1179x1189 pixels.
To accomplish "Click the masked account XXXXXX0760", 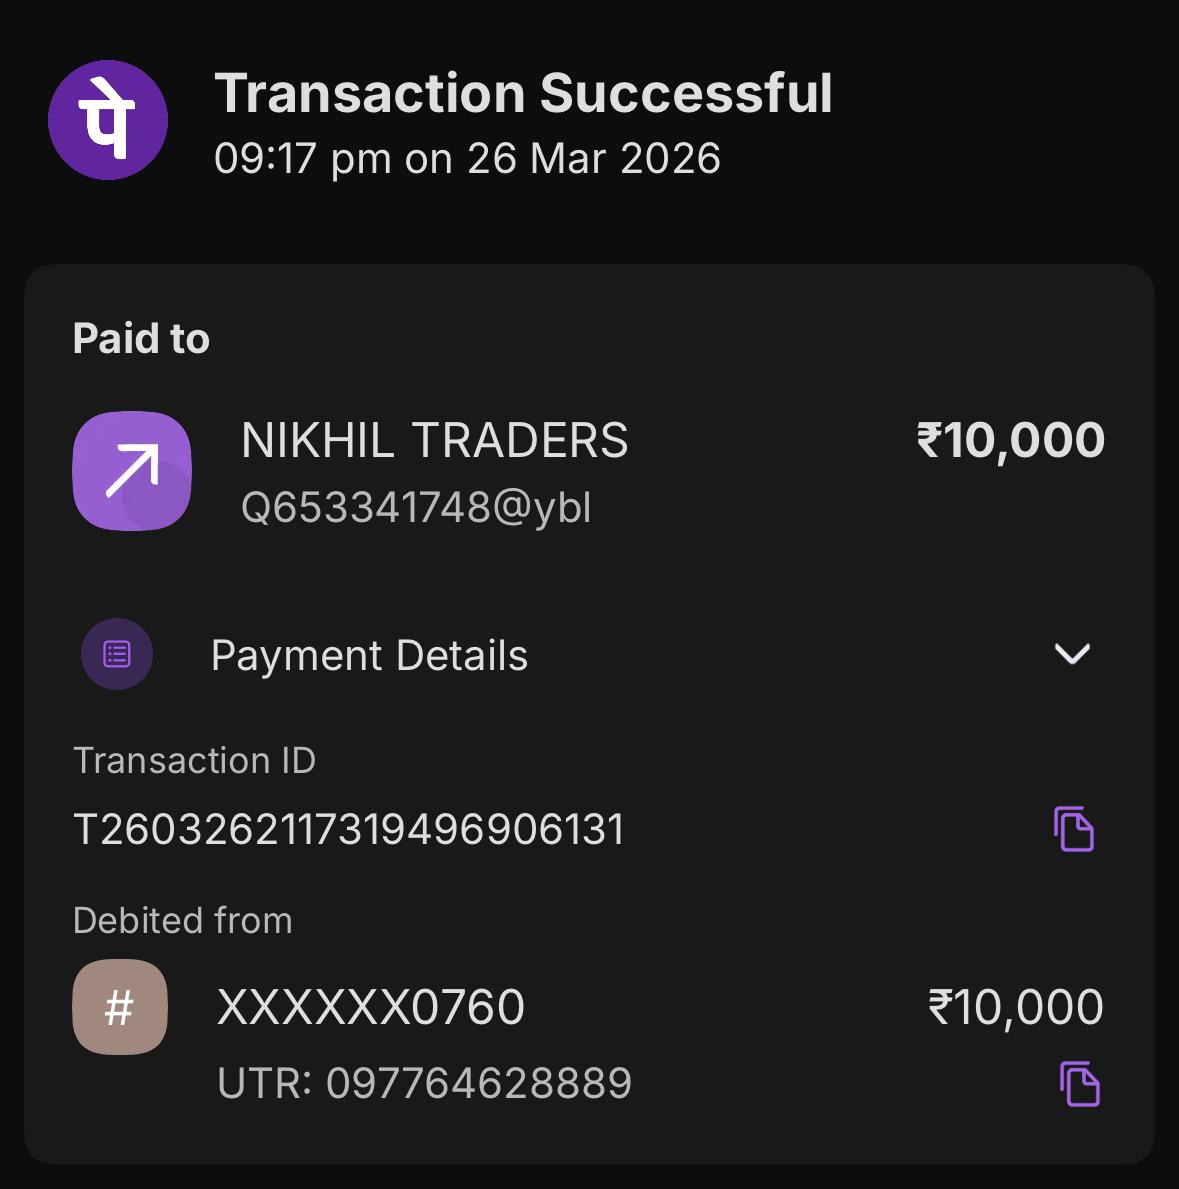I will [371, 1007].
